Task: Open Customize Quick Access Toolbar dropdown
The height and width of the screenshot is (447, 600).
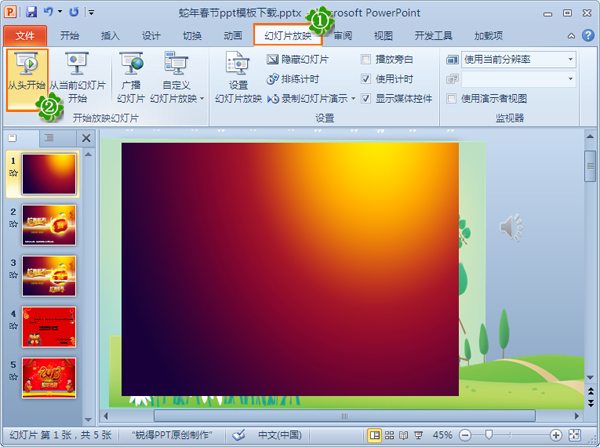Action: (x=91, y=13)
